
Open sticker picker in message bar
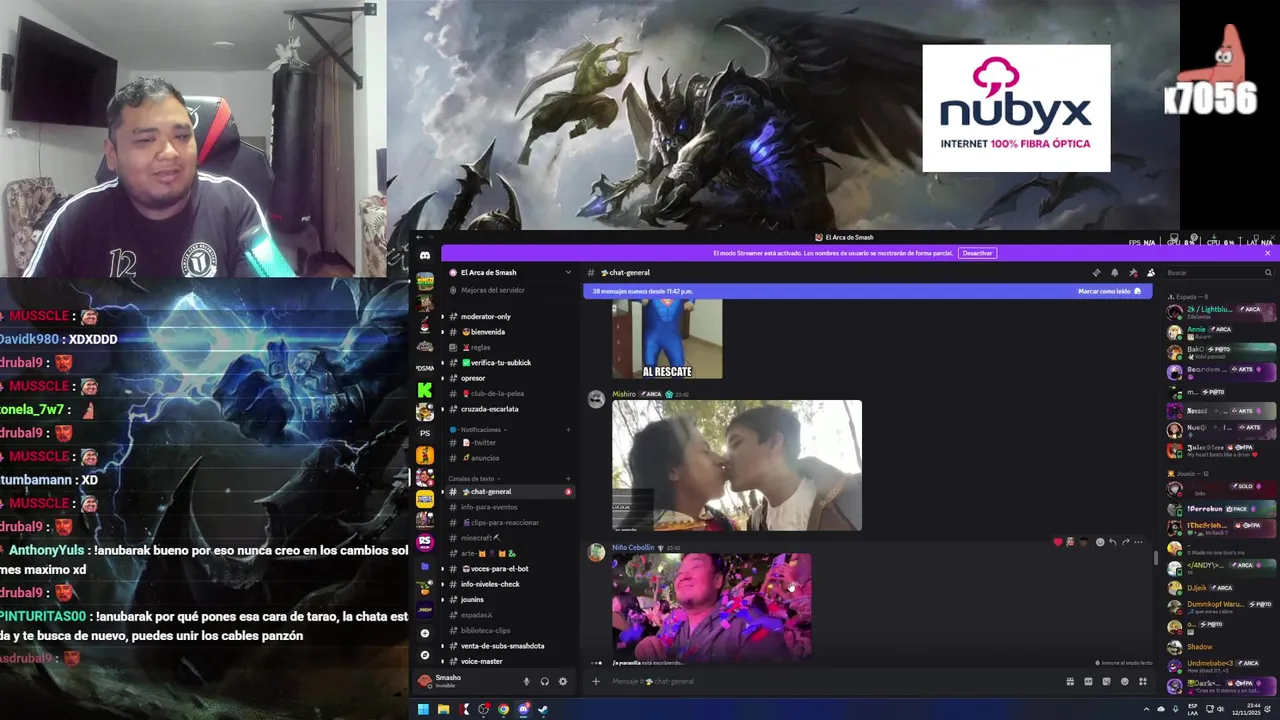click(1106, 681)
